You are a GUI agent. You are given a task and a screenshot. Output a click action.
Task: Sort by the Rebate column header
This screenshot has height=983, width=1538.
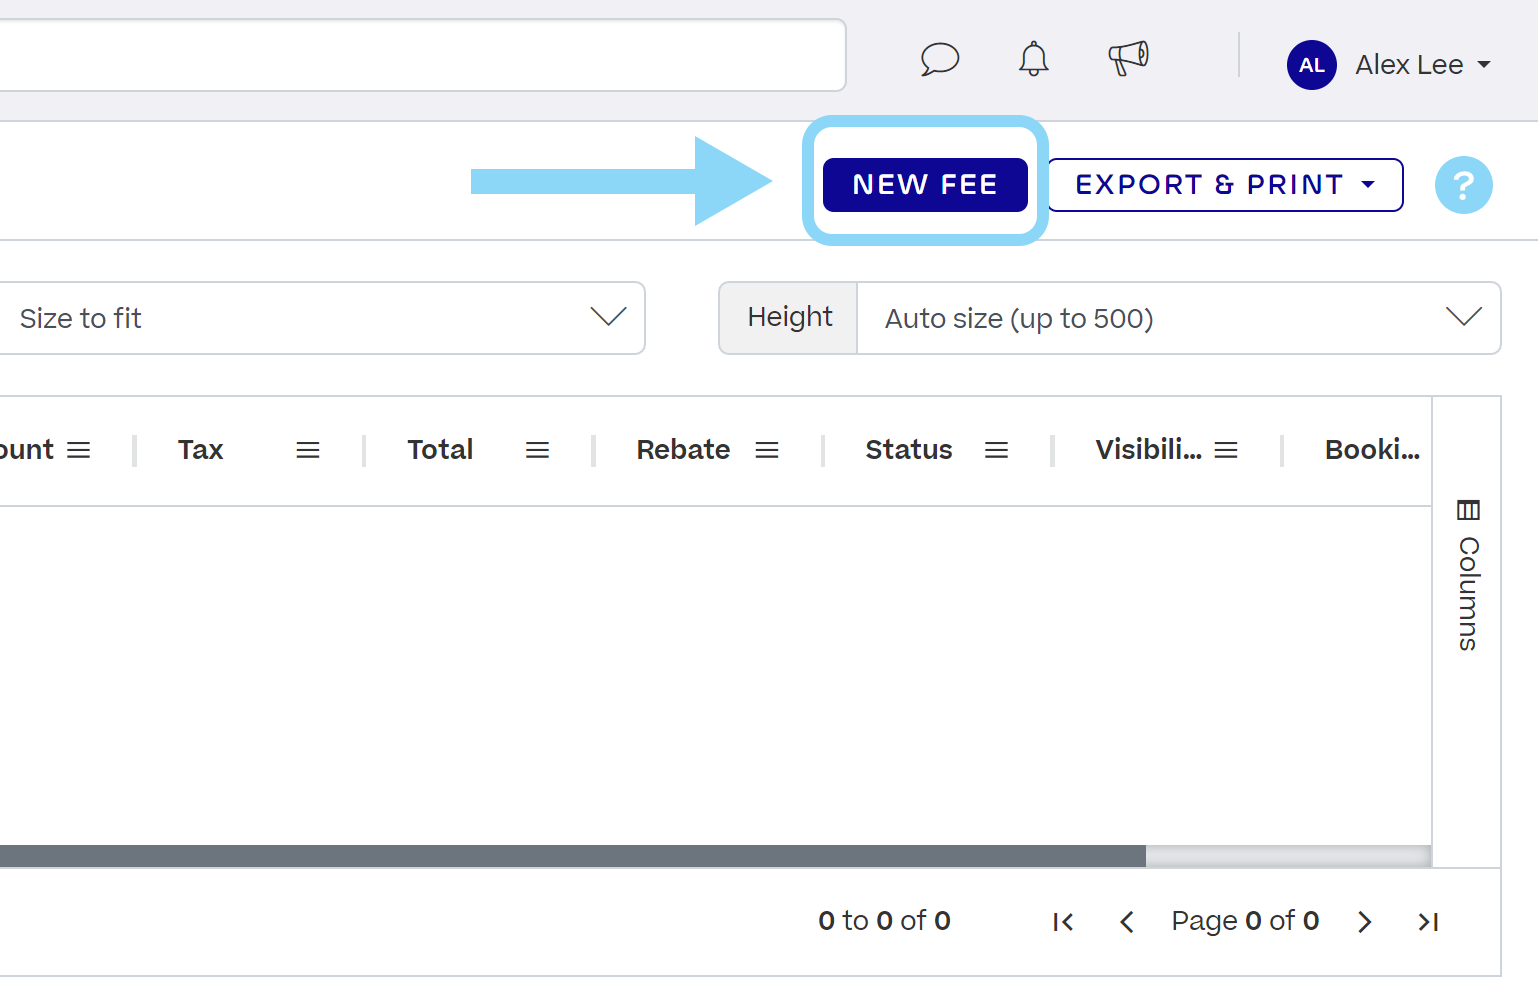click(683, 450)
